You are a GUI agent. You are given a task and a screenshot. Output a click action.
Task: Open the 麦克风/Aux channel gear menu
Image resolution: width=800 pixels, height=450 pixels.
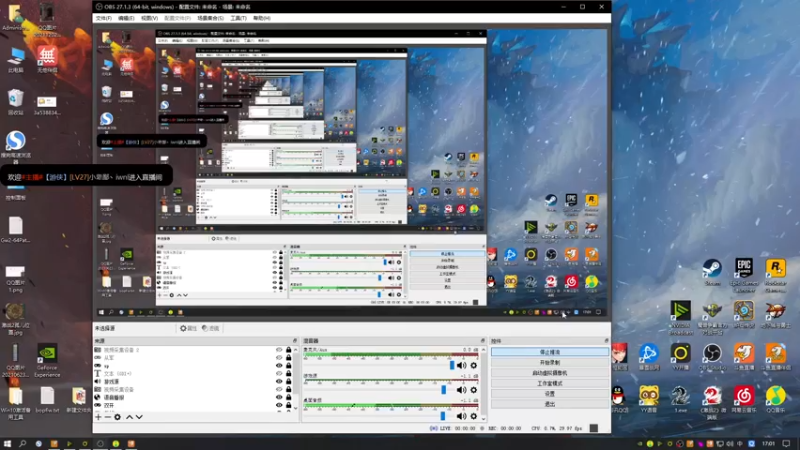[474, 365]
